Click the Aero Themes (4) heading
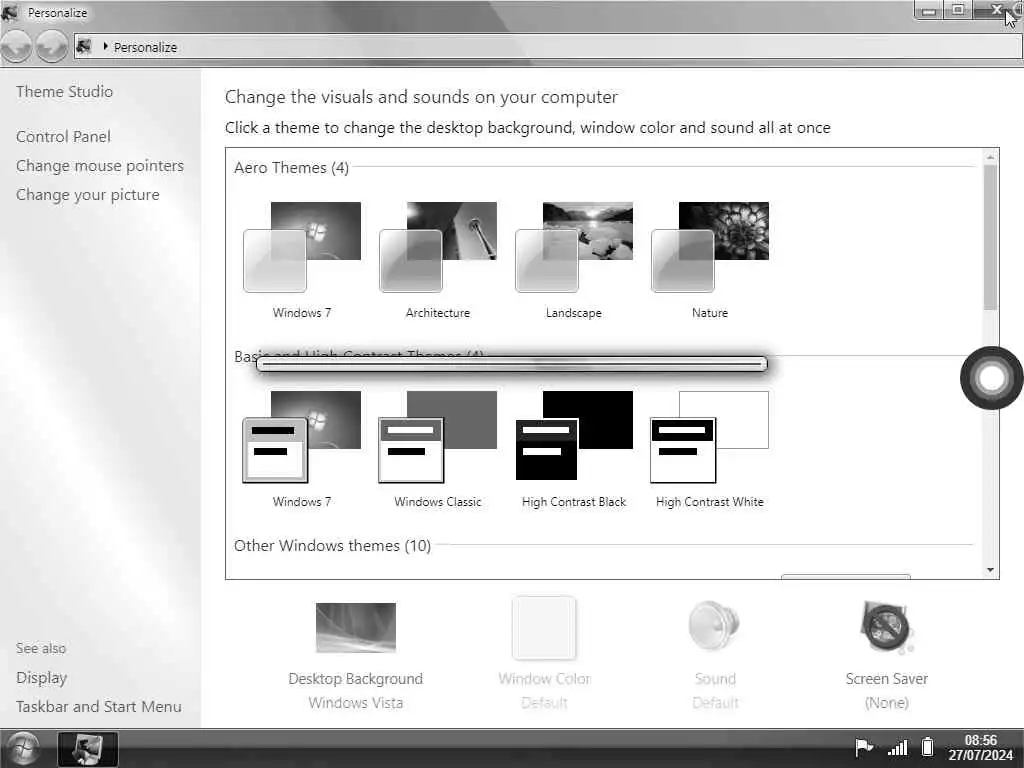The width and height of the screenshot is (1024, 768). point(291,168)
